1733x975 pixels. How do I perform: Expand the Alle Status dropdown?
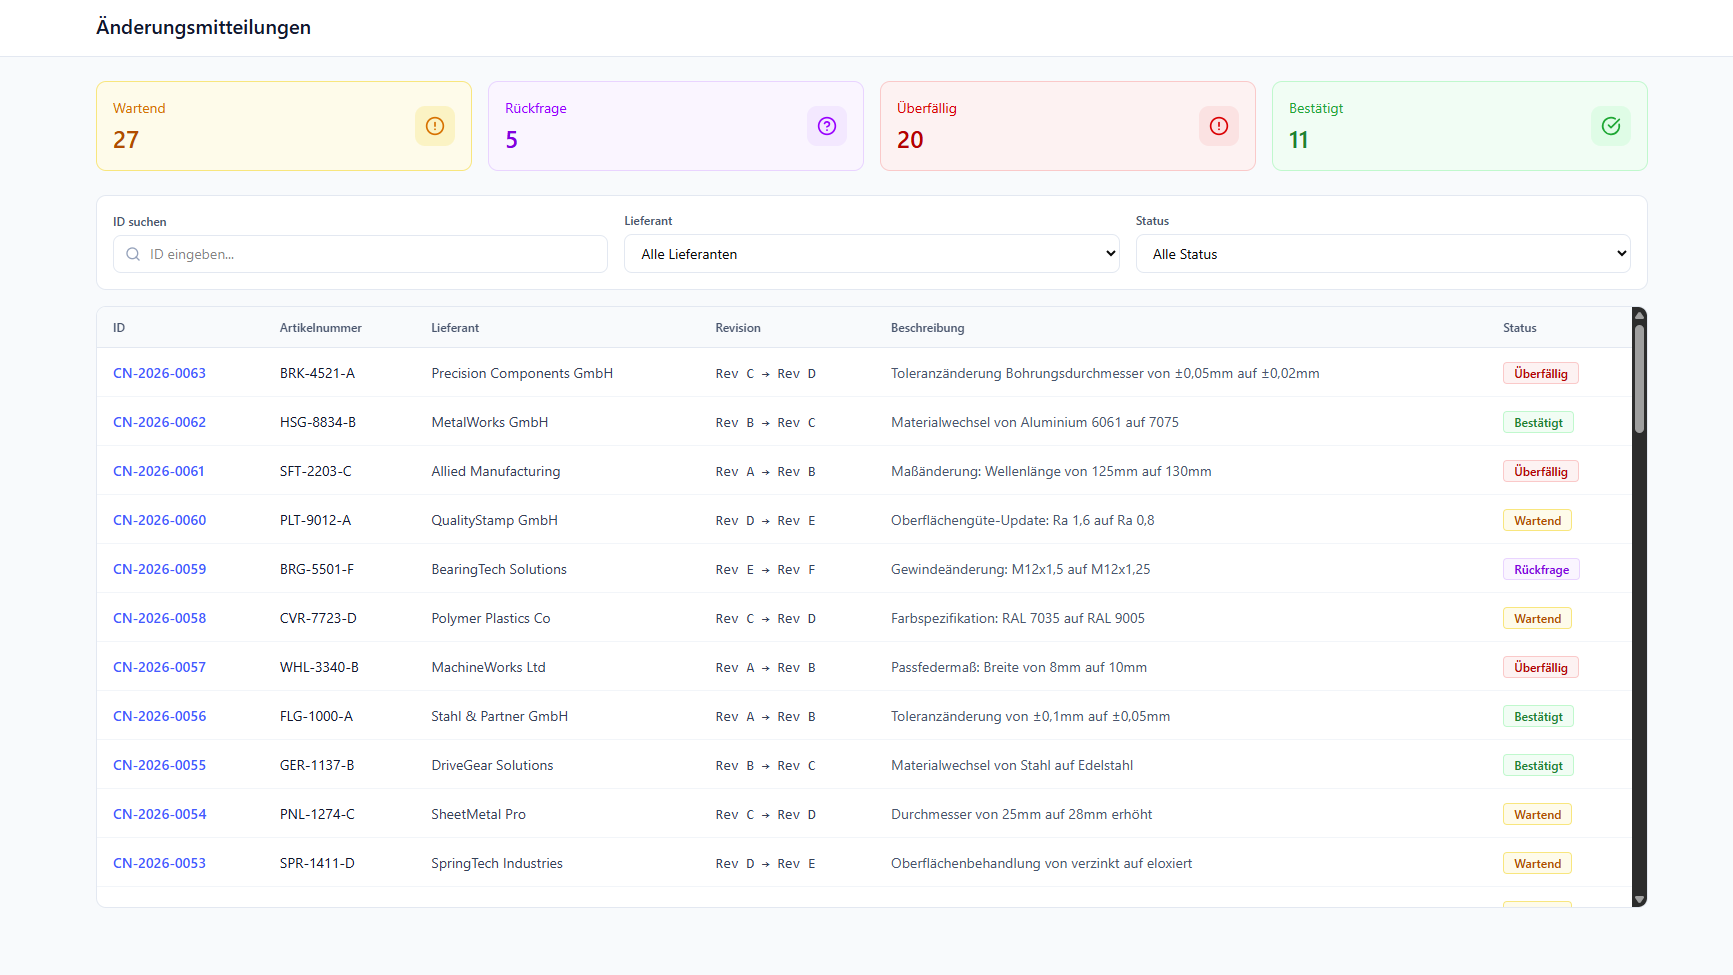tap(1382, 254)
